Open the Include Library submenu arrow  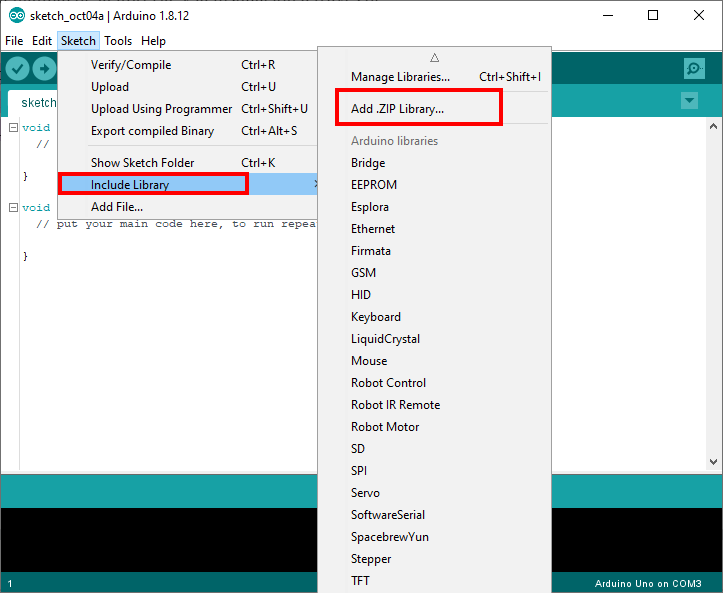(315, 184)
